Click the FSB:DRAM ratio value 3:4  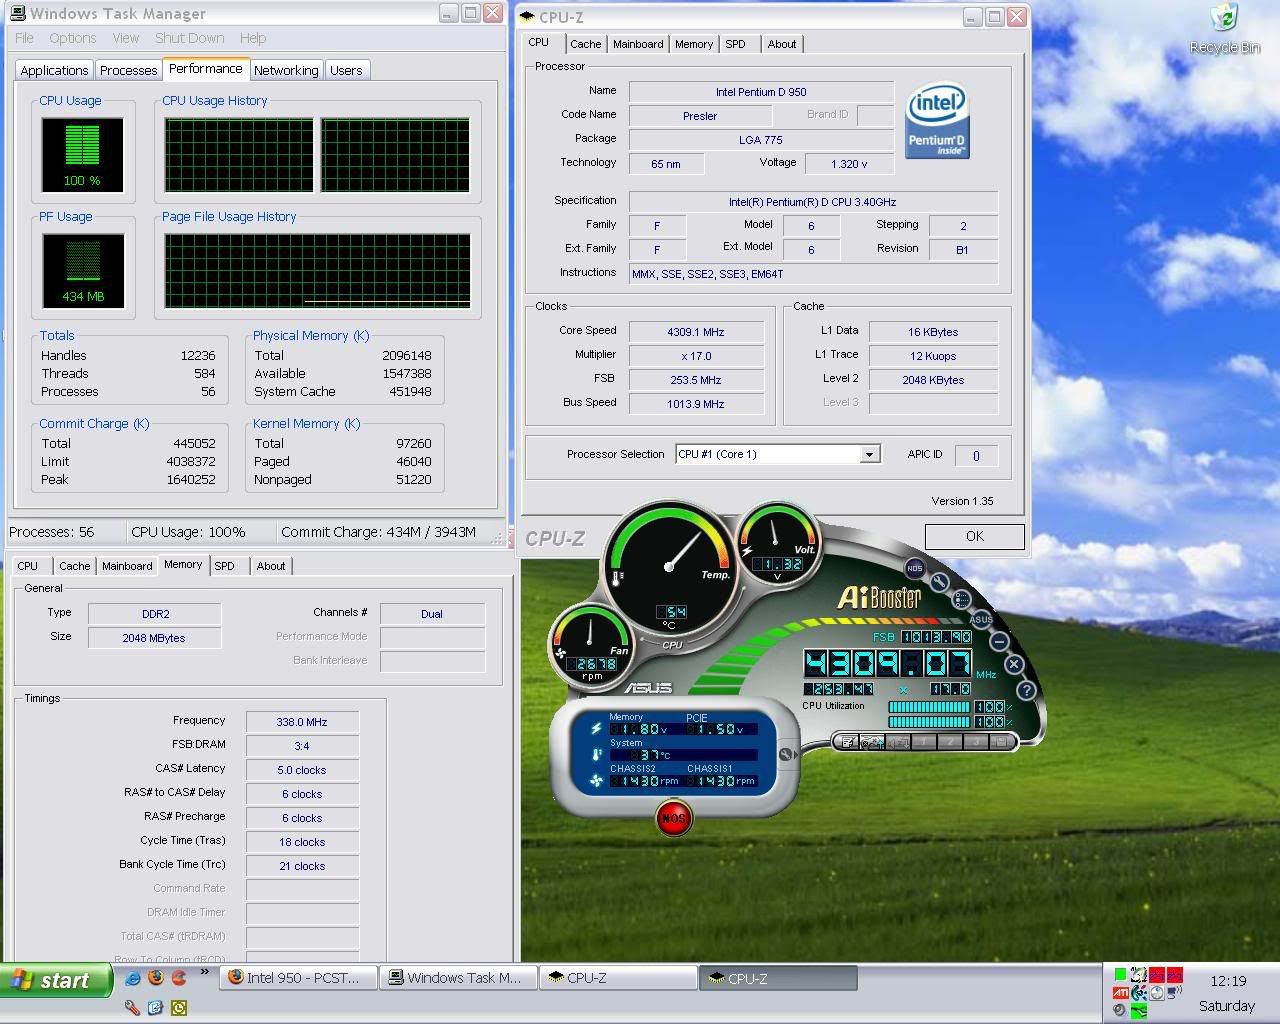click(302, 746)
